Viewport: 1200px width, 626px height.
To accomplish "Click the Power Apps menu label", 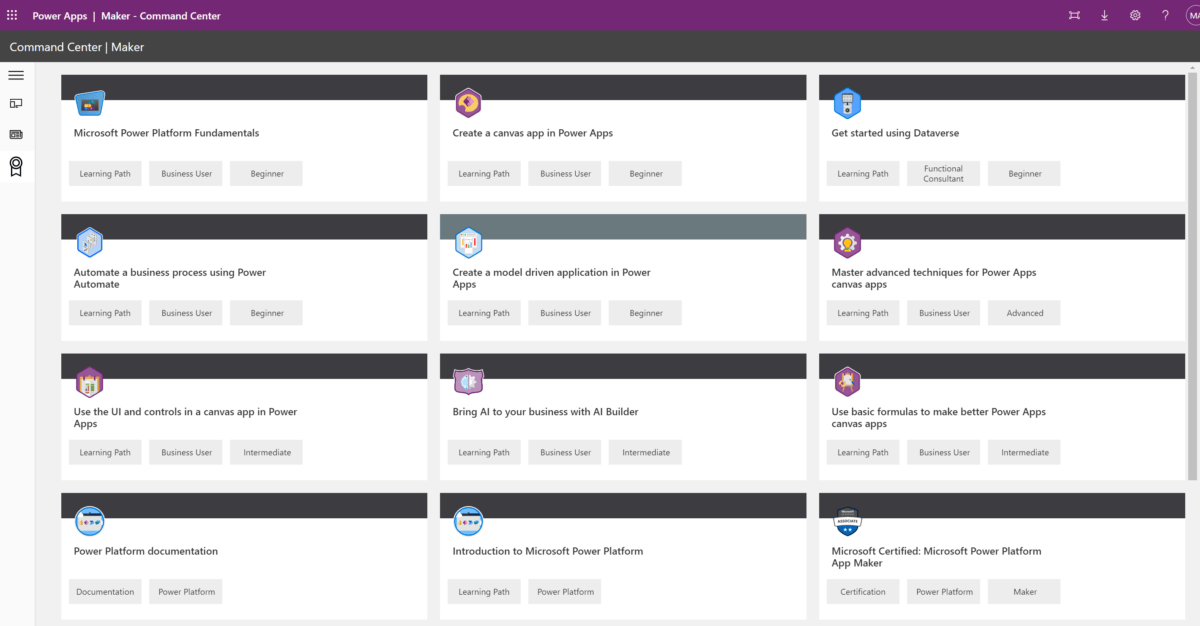I will (59, 15).
